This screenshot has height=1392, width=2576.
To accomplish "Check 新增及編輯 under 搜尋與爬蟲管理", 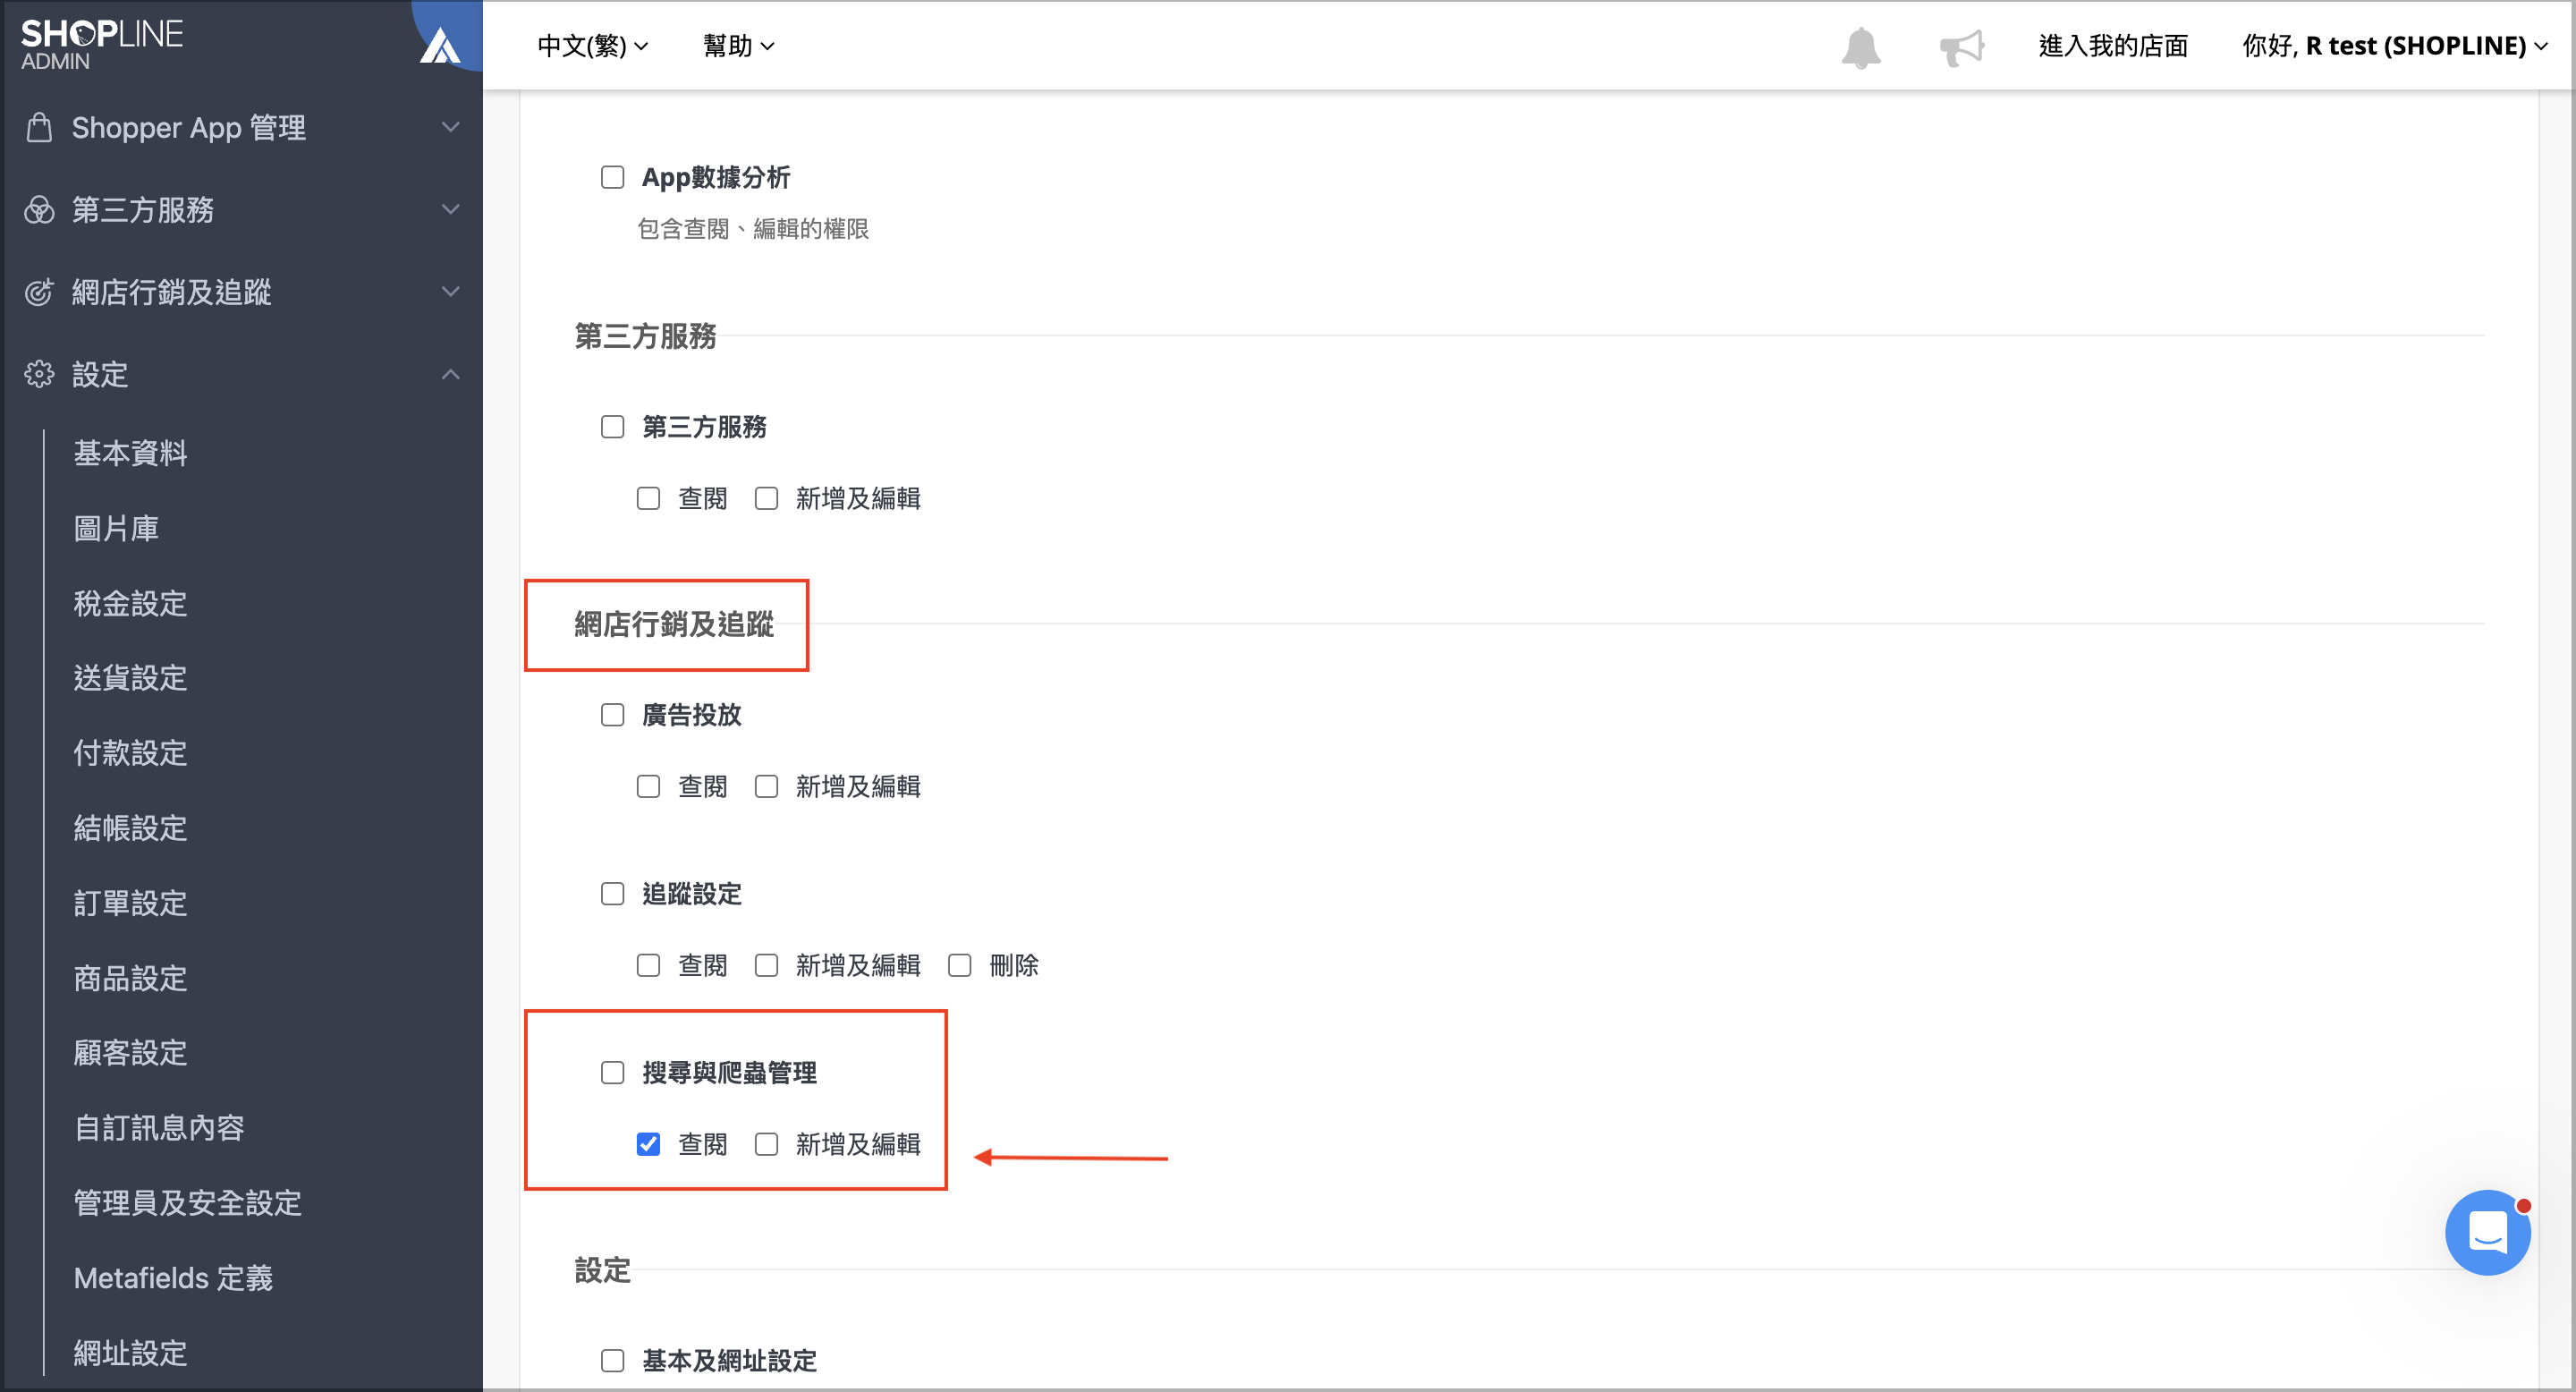I will [766, 1144].
